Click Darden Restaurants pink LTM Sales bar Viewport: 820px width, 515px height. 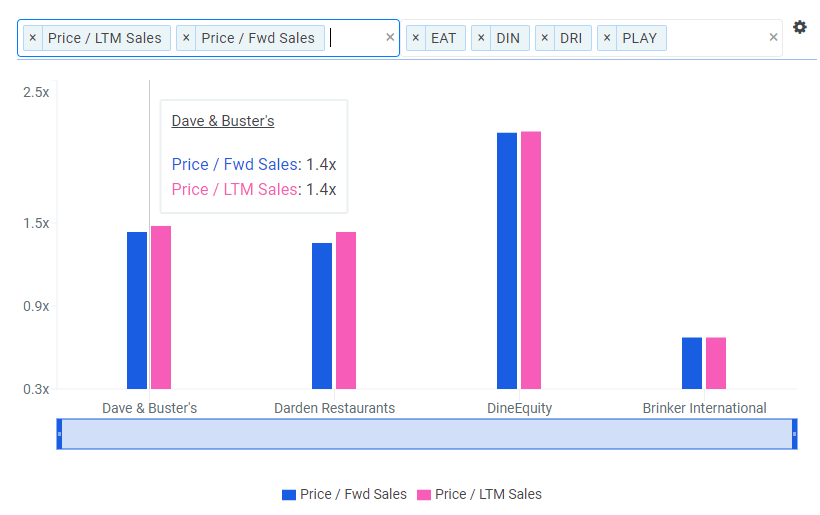(x=346, y=311)
